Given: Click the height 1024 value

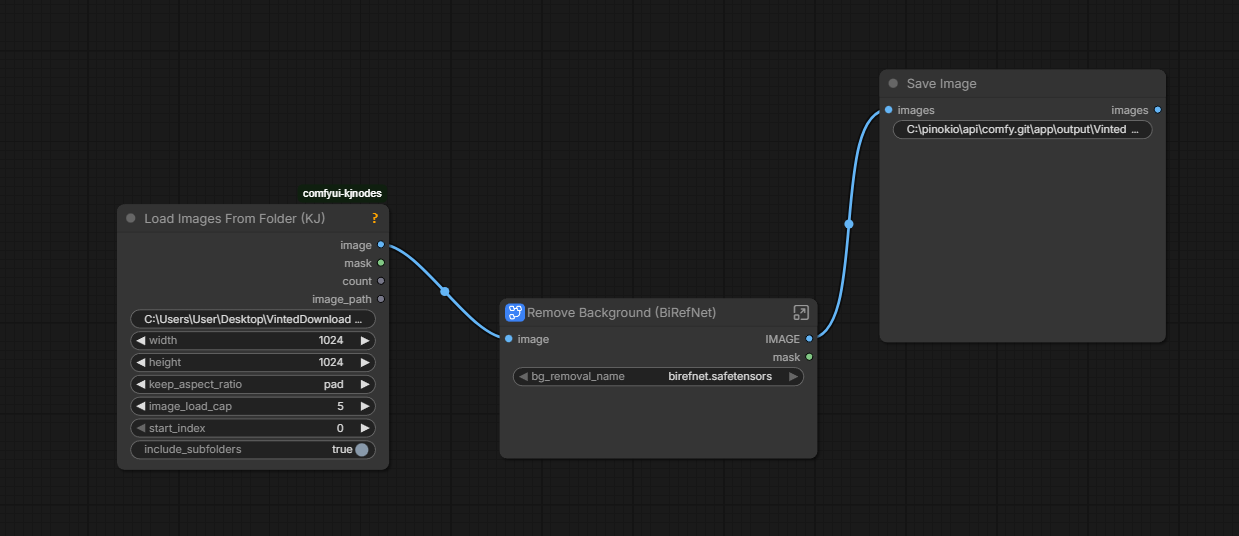Looking at the screenshot, I should click(331, 362).
